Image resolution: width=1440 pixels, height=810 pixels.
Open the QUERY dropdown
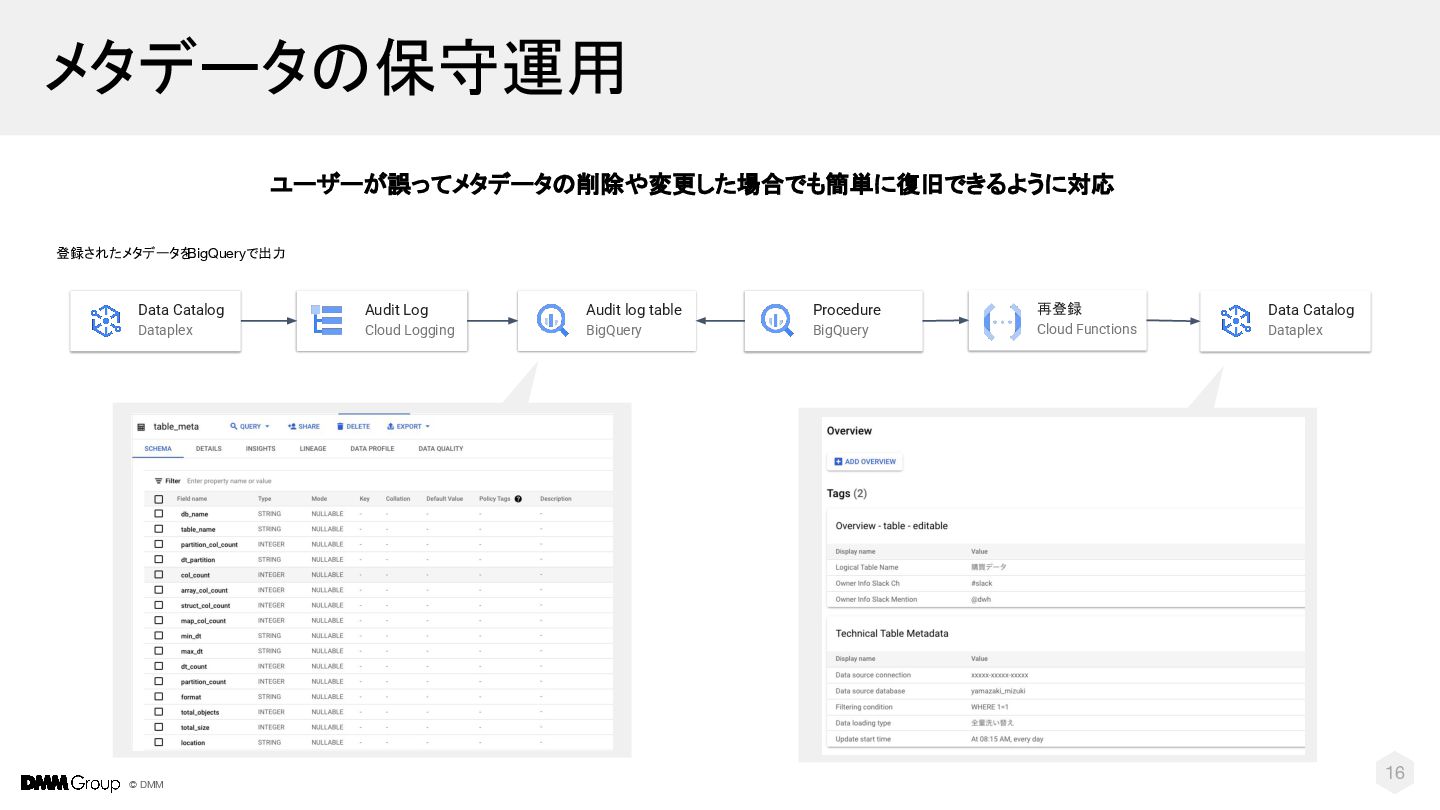[x=250, y=427]
